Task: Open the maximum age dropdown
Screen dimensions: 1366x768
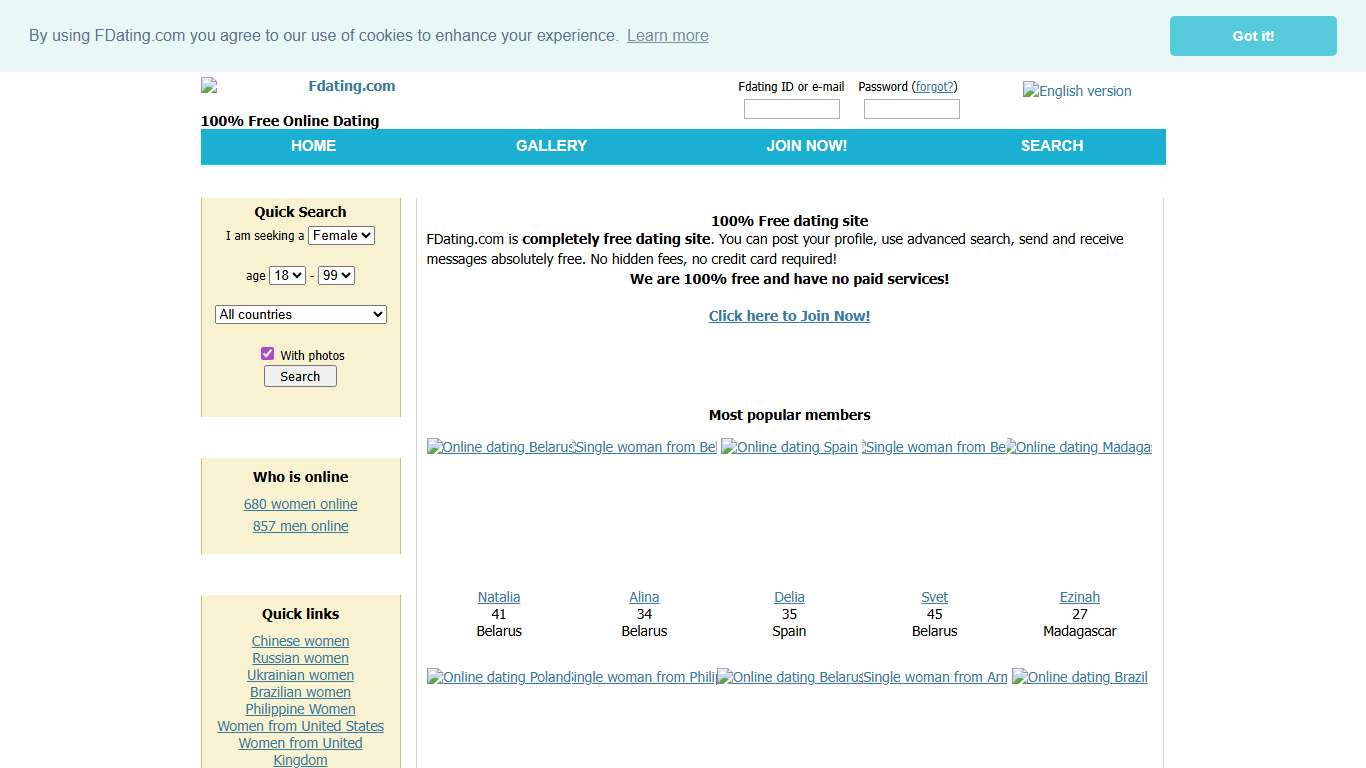Action: (x=336, y=276)
